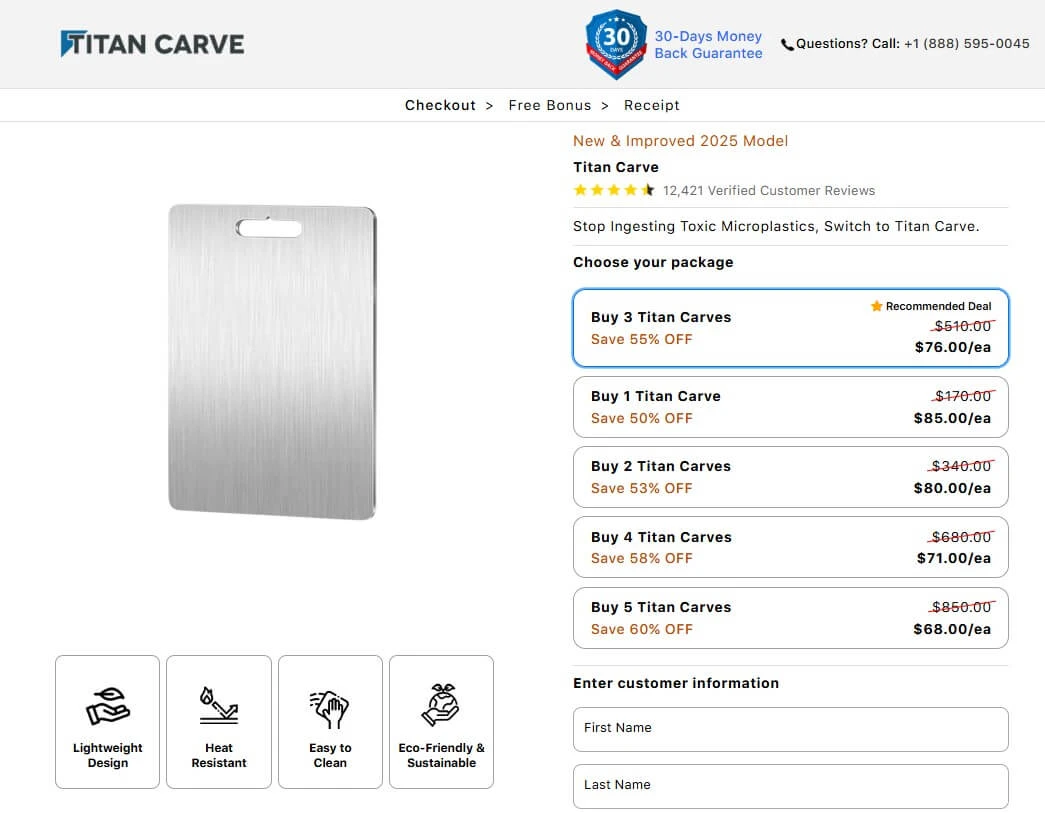Select the Buy 1 Titan Carve package
The width and height of the screenshot is (1045, 813).
click(790, 406)
